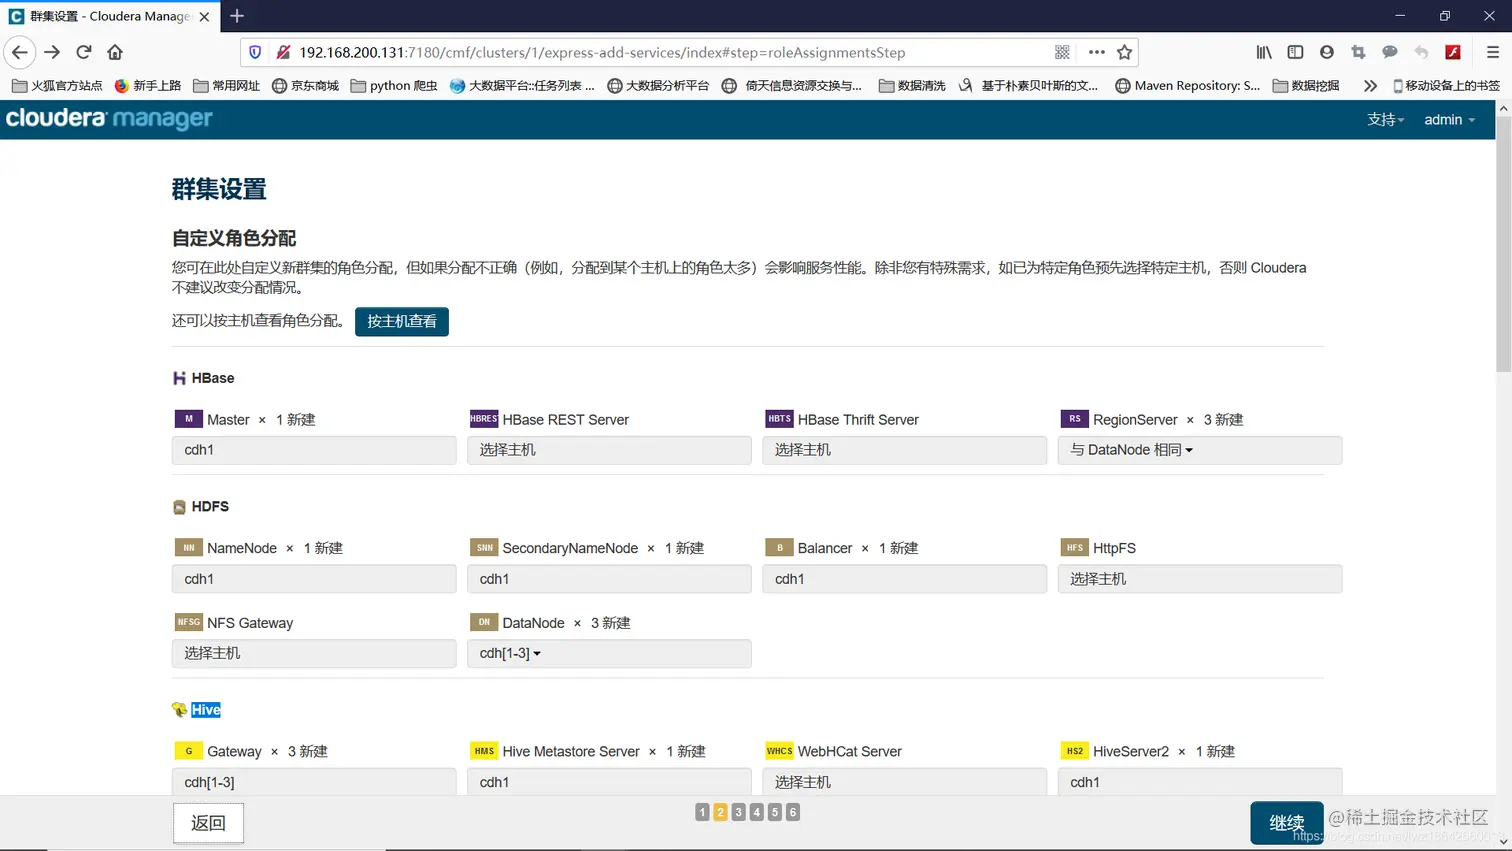The height and width of the screenshot is (851, 1512).
Task: Click the 按主机查看 view by host button
Action: (402, 321)
